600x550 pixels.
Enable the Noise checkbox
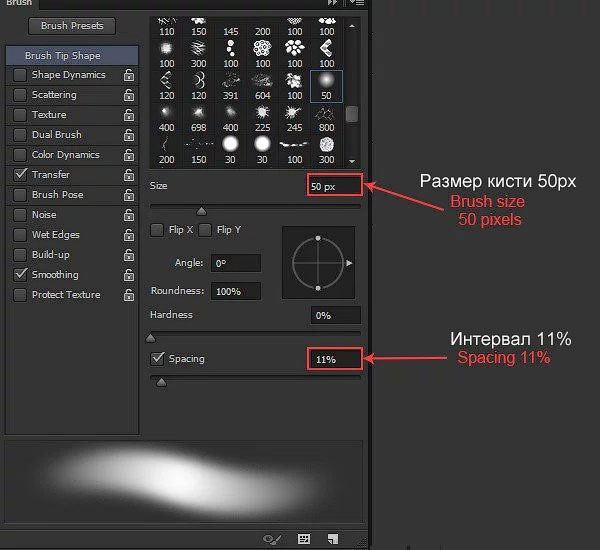point(20,215)
